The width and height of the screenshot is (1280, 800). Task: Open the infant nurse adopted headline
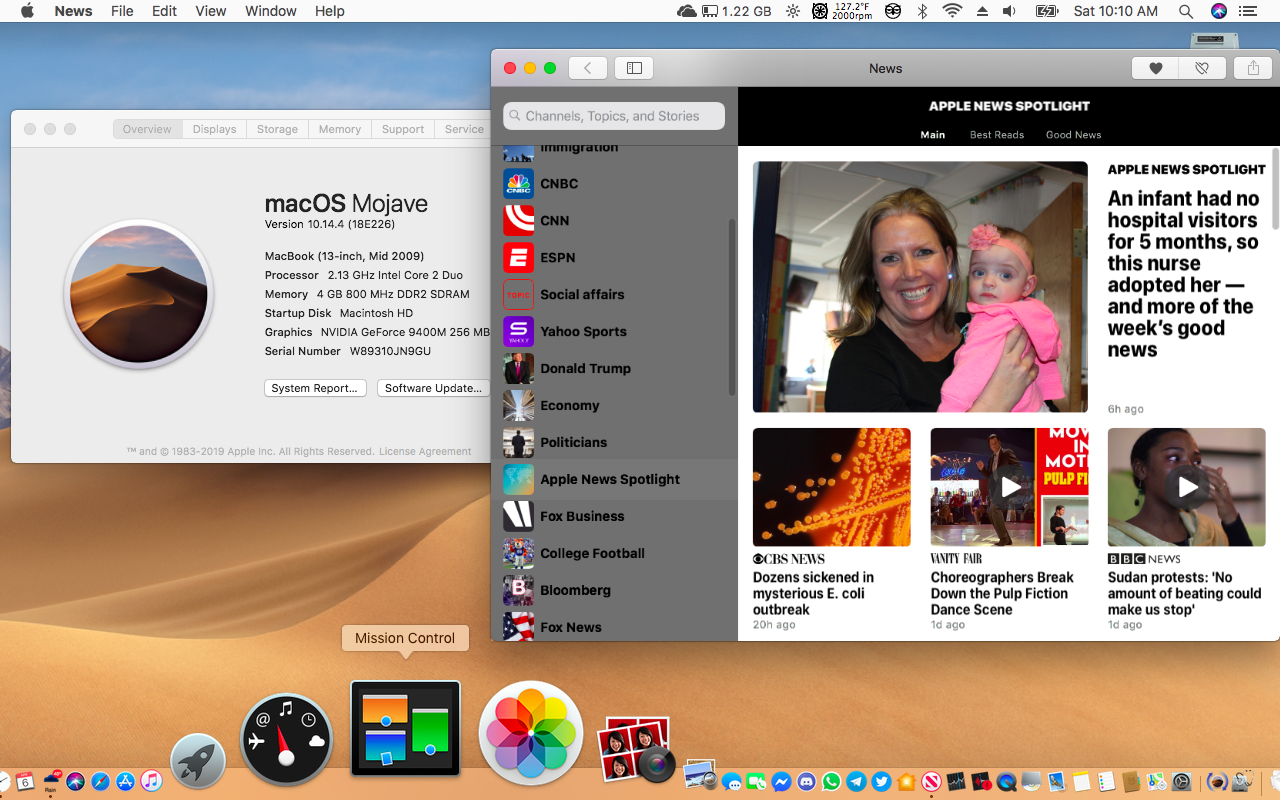(x=1183, y=274)
